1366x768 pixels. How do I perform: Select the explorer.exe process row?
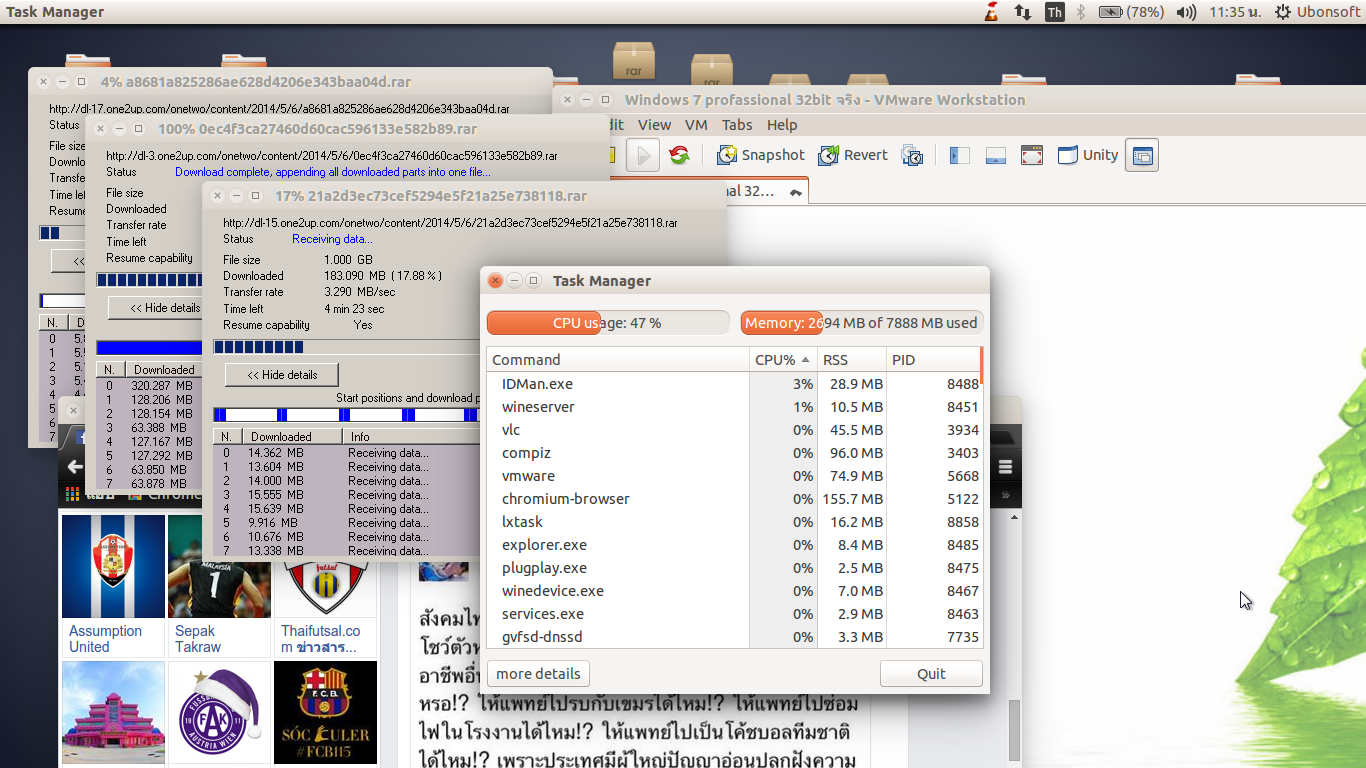point(734,545)
